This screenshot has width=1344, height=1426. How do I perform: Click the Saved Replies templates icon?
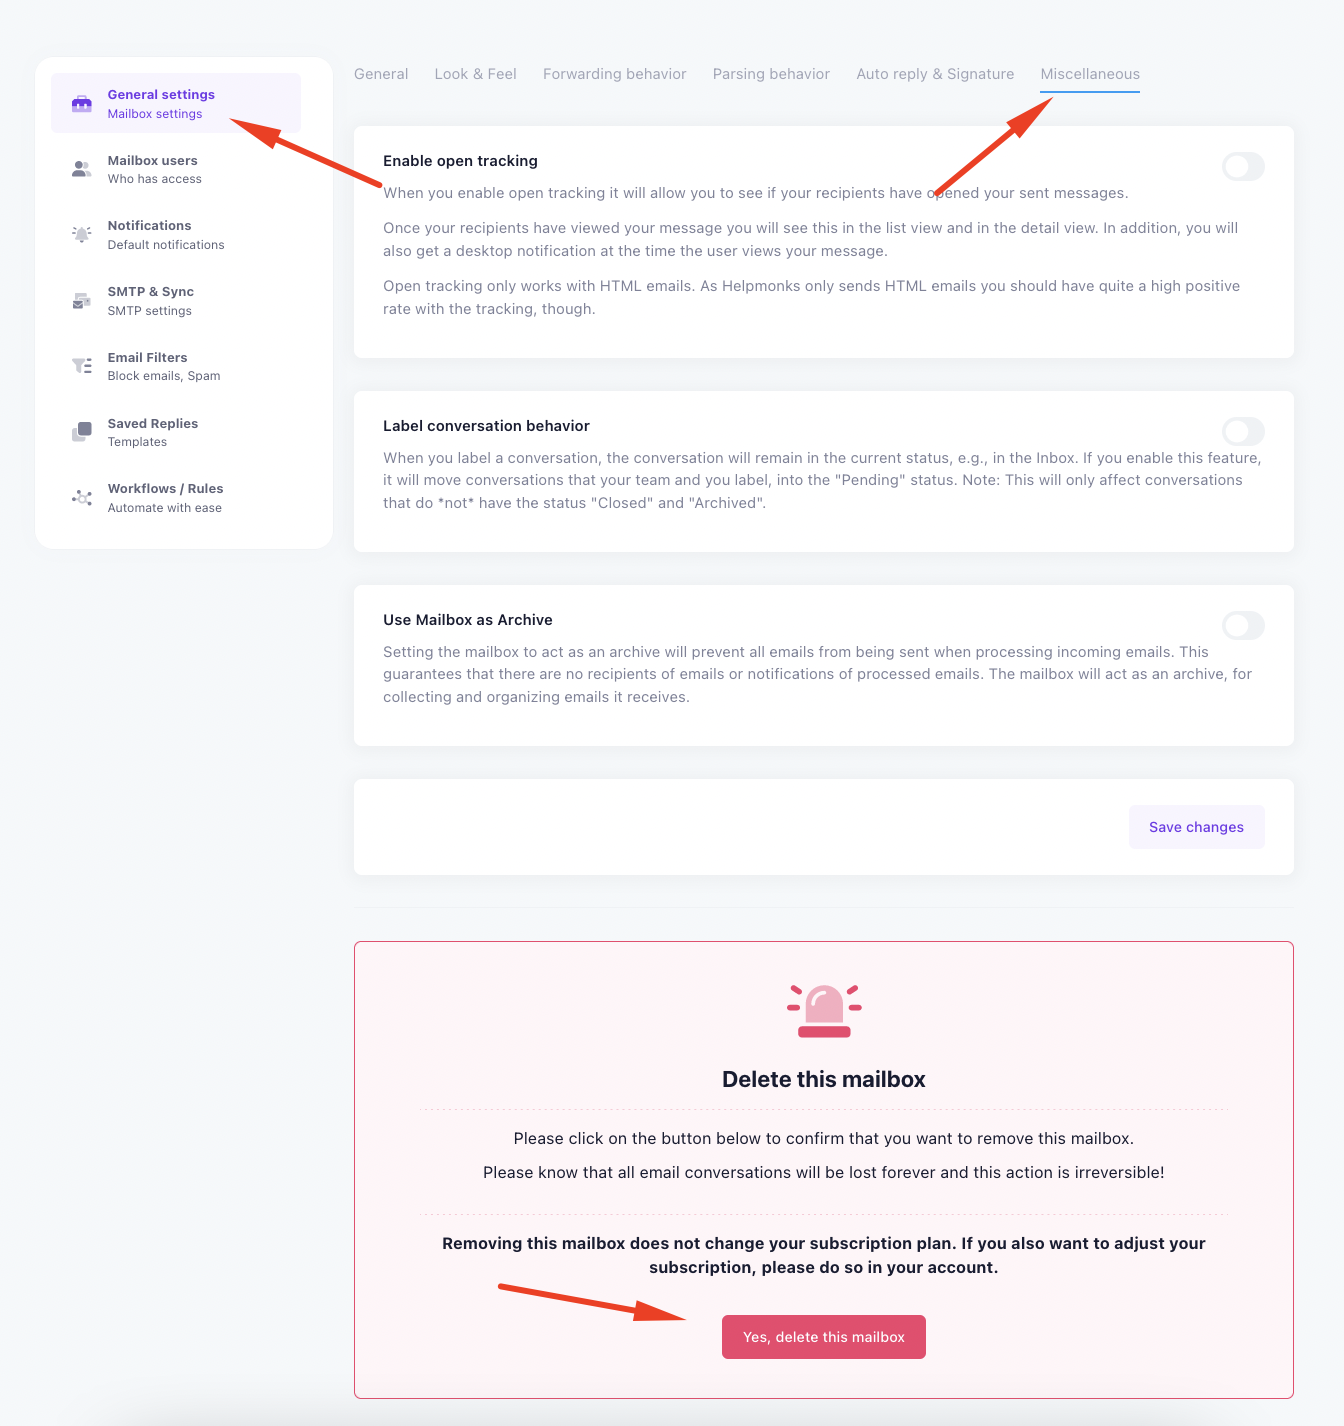tap(82, 432)
